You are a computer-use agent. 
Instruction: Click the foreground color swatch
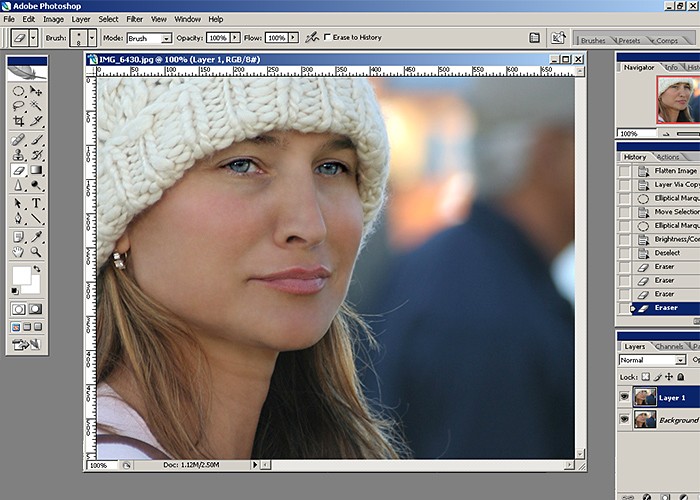tap(21, 275)
